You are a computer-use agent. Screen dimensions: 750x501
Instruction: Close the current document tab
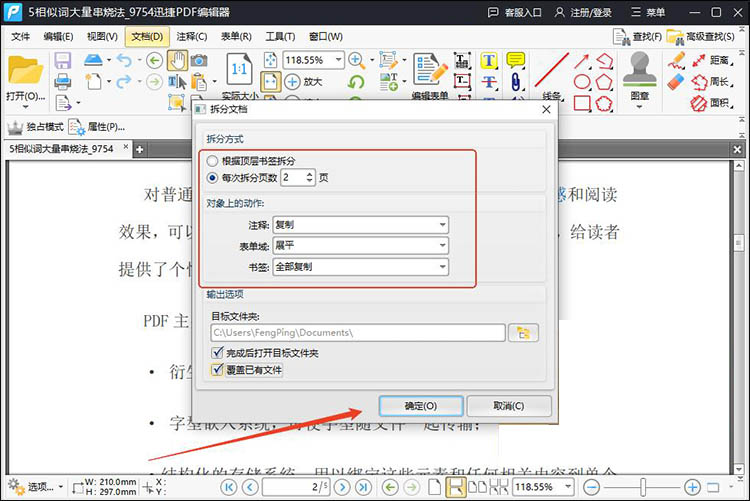[125, 146]
